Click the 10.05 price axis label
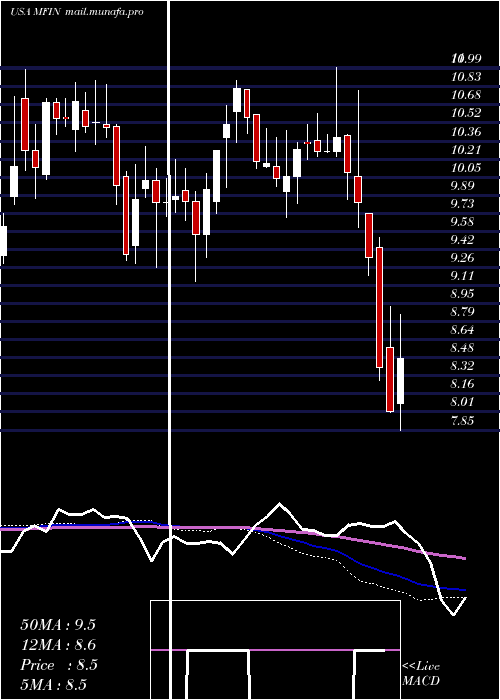500x700 pixels. click(x=466, y=168)
